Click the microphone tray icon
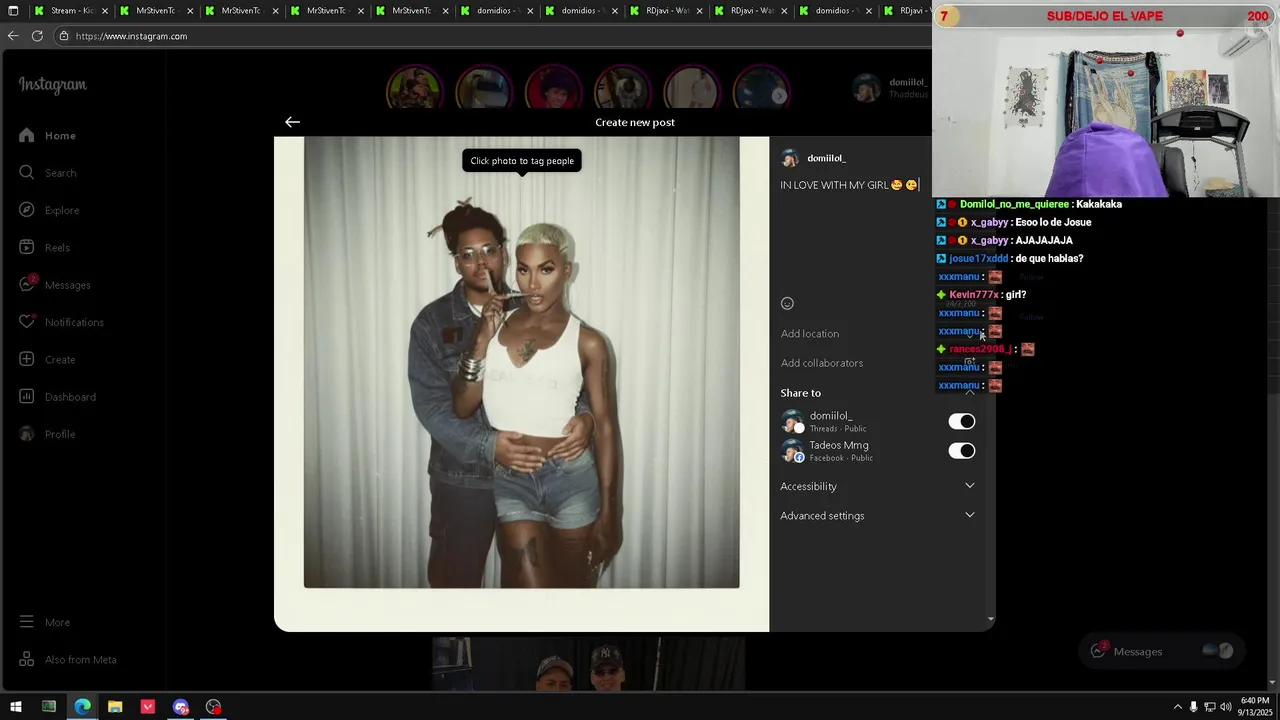Viewport: 1280px width, 720px height. click(x=1193, y=707)
